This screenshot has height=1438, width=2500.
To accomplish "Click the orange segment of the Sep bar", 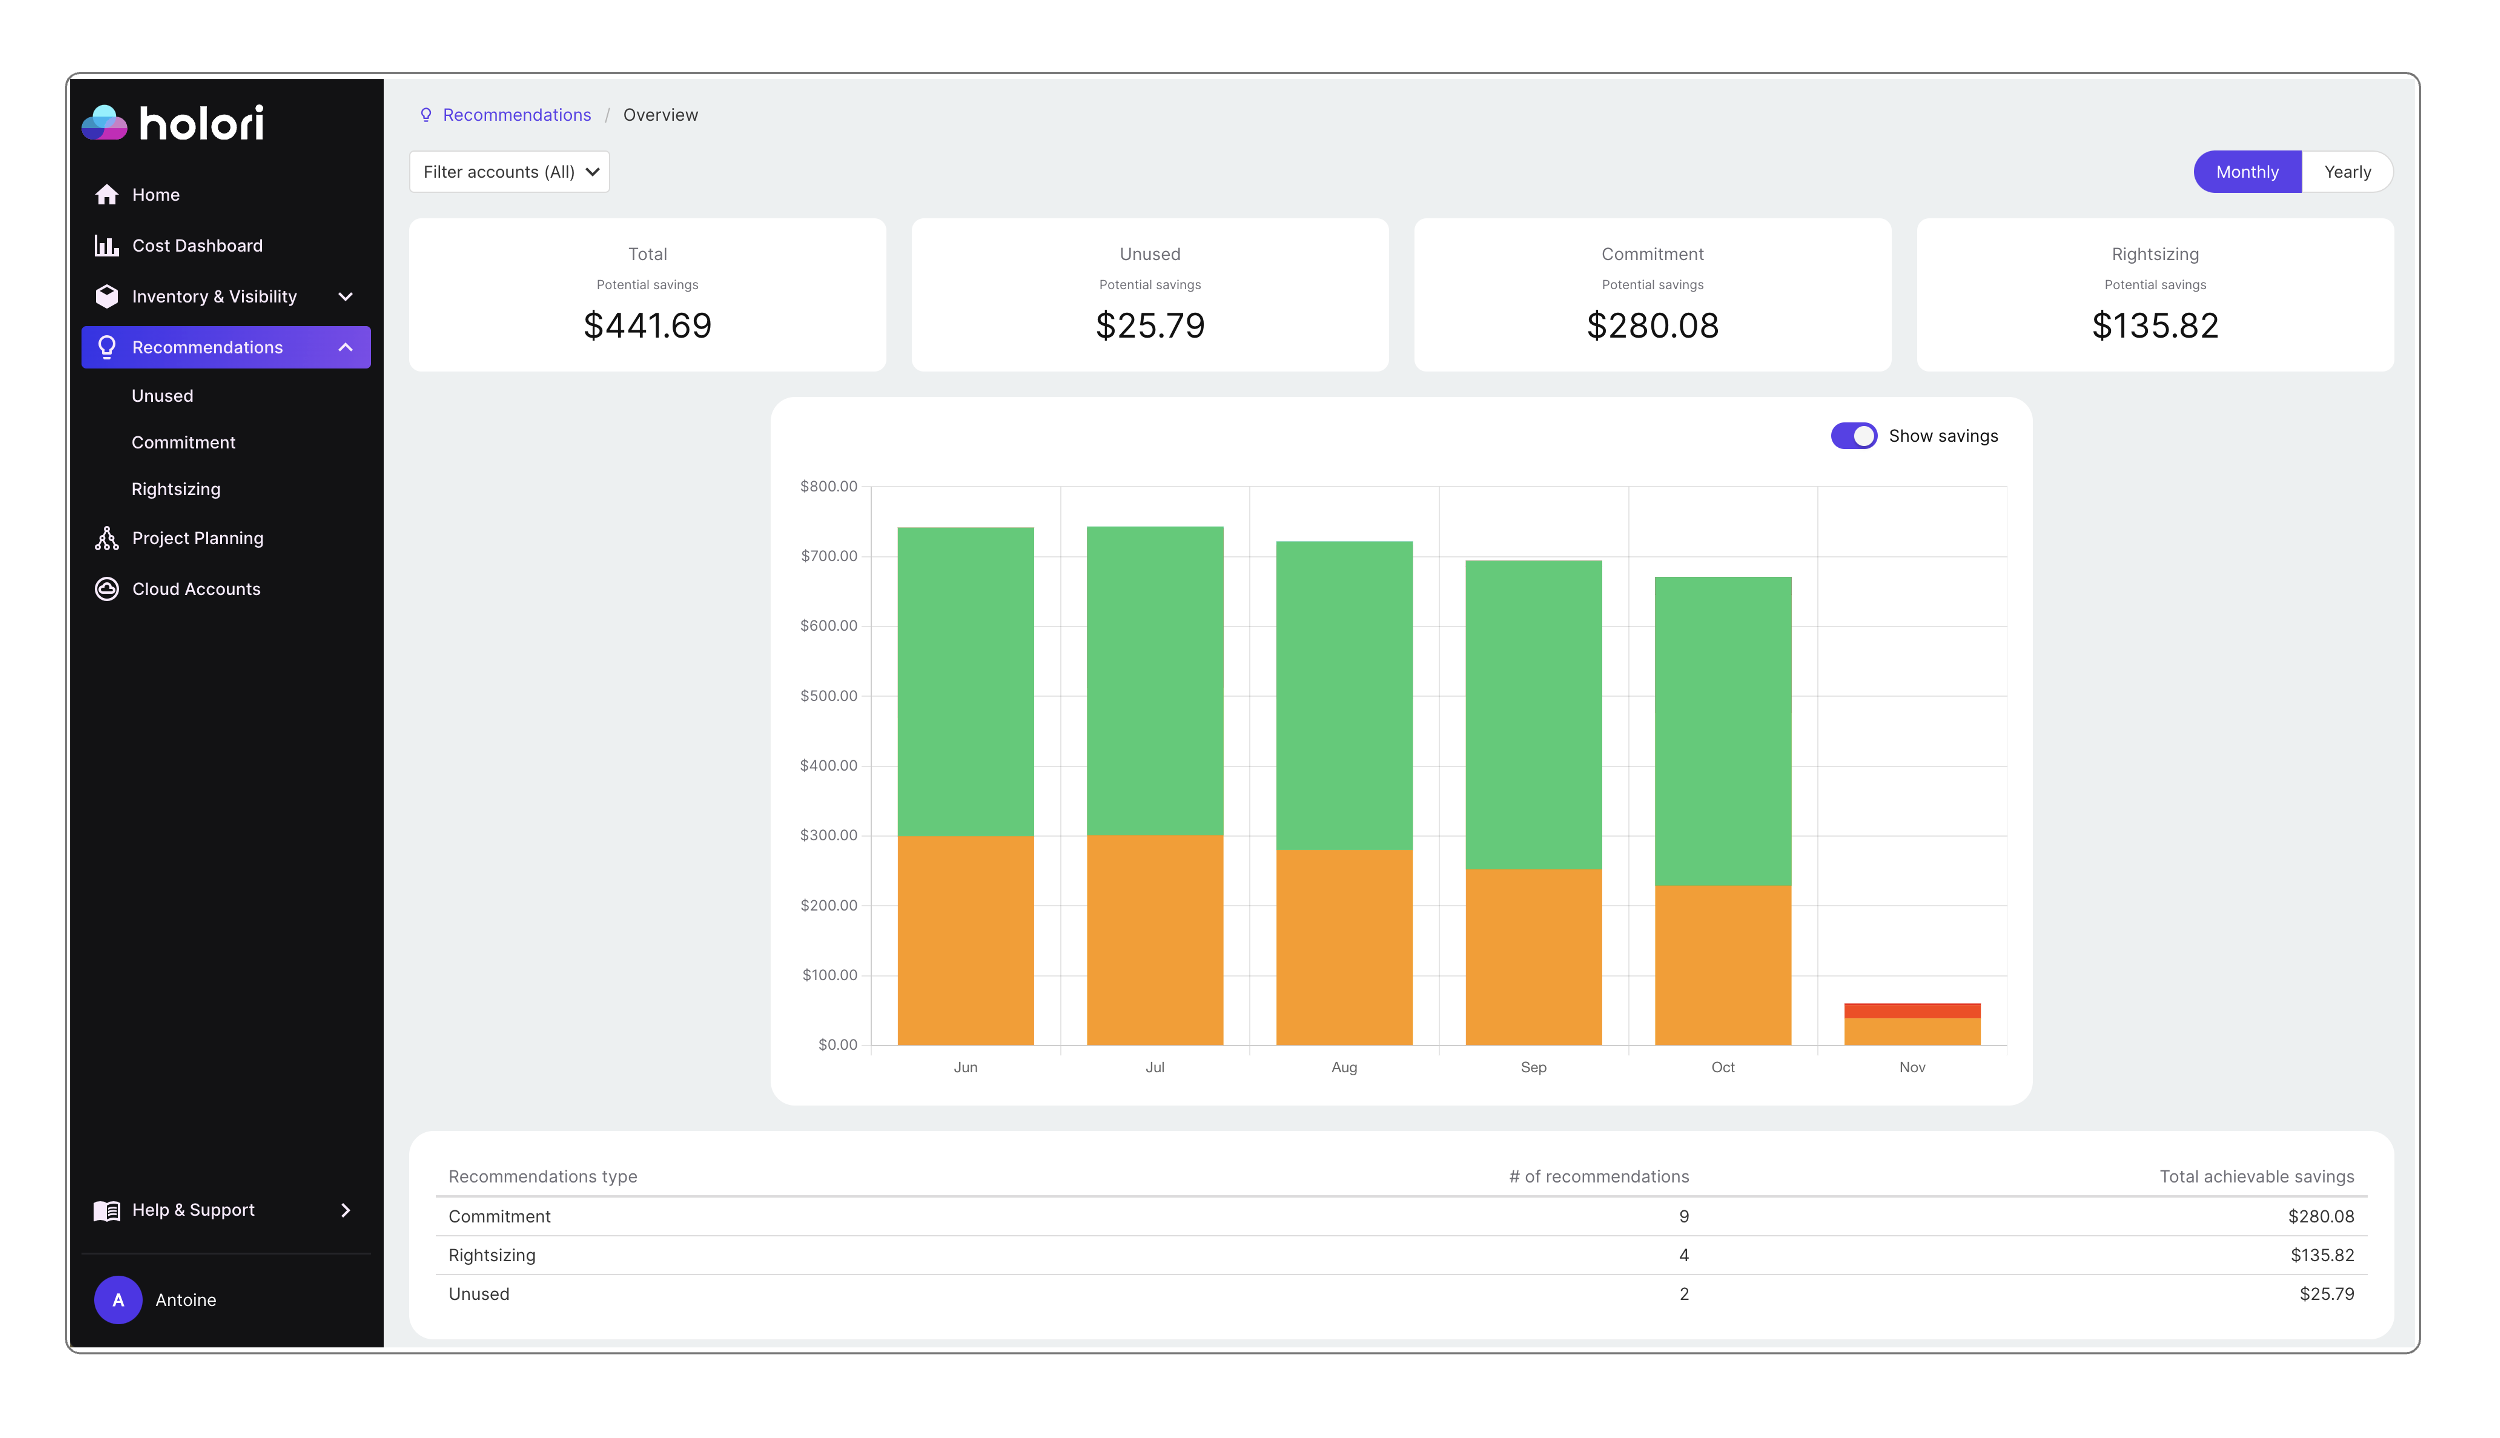I will click(x=1534, y=957).
